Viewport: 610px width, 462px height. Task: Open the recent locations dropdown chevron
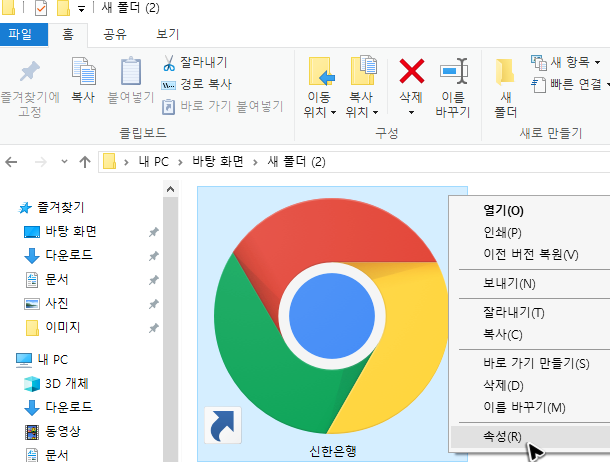click(65, 161)
